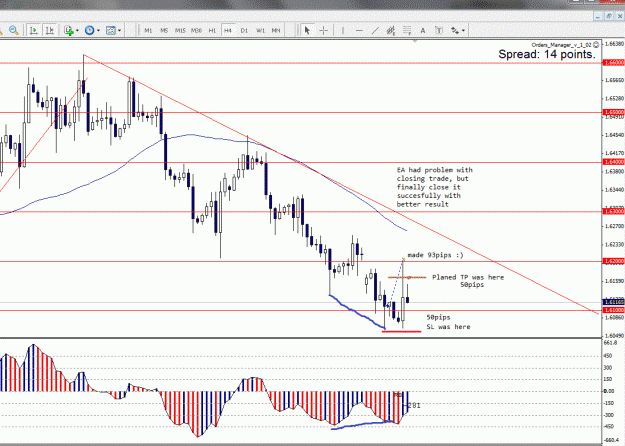
Task: Restore the inner chart window button
Action: click(609, 16)
